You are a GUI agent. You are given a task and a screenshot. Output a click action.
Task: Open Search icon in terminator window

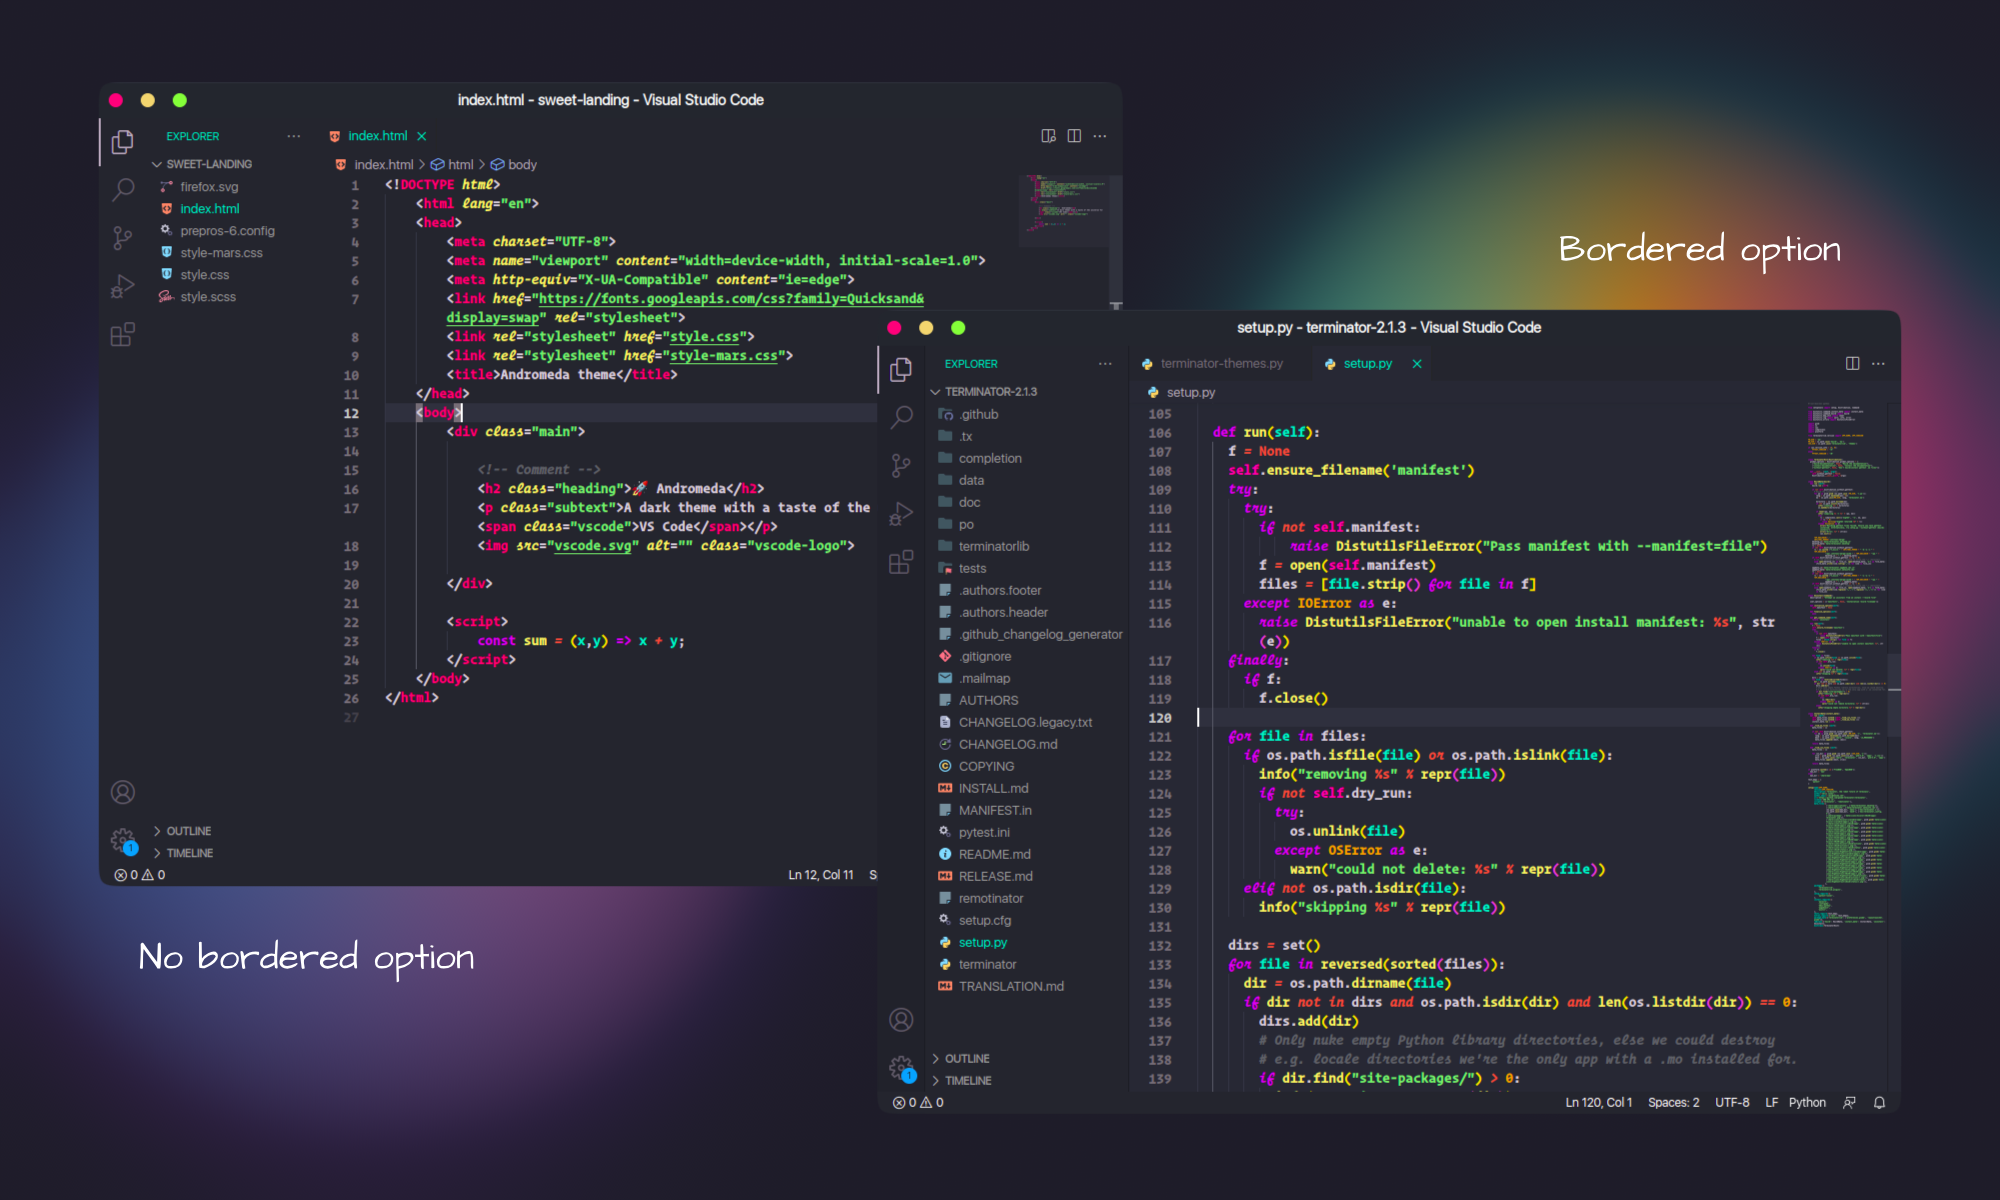[901, 417]
